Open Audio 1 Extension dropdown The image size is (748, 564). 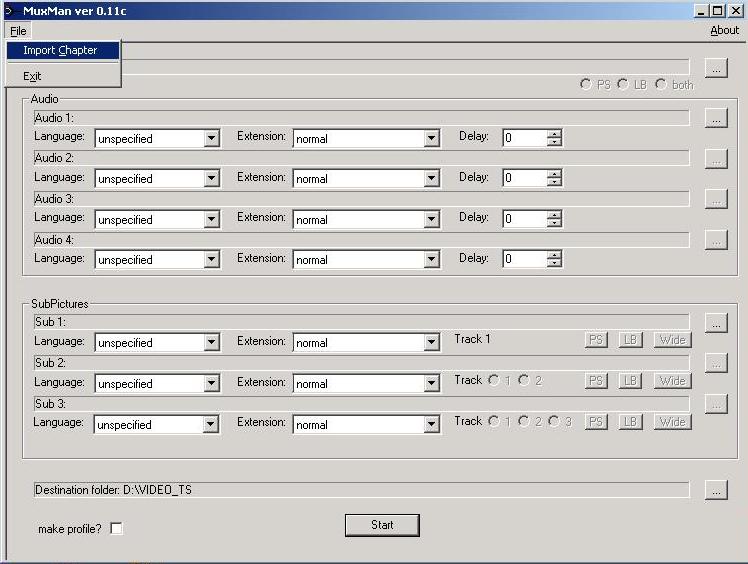431,139
